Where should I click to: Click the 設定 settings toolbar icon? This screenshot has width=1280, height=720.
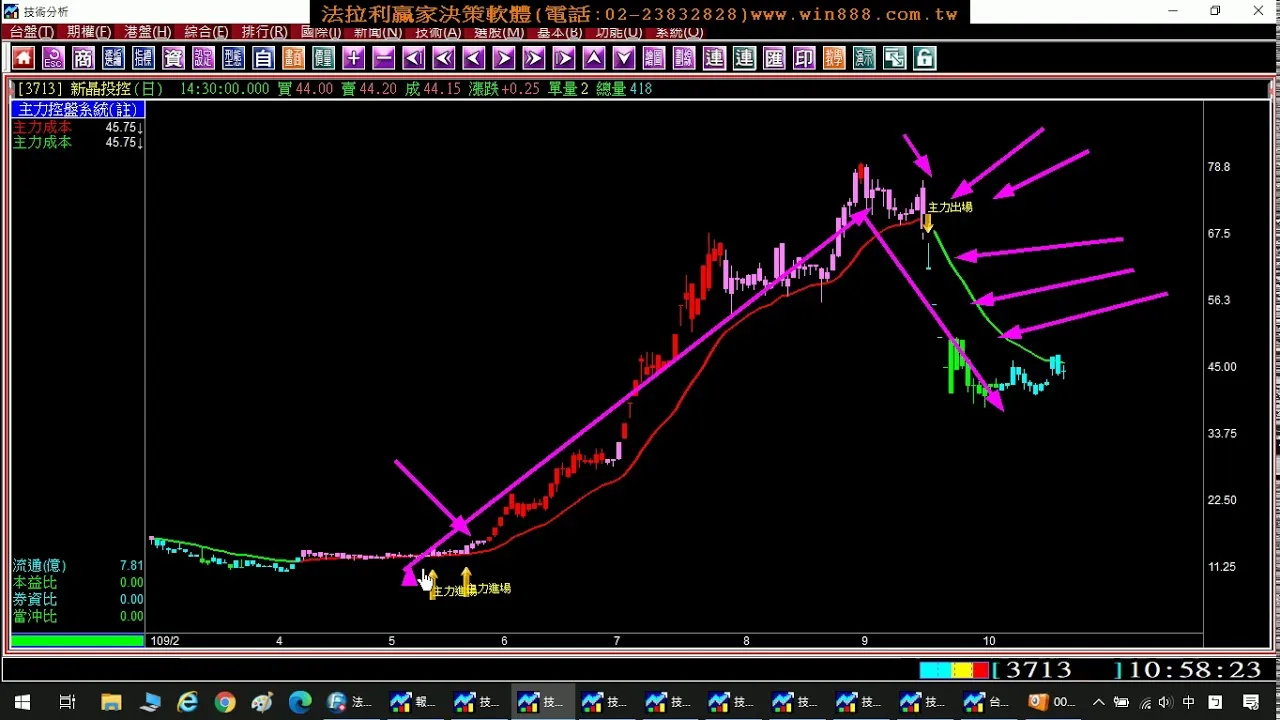[x=203, y=58]
